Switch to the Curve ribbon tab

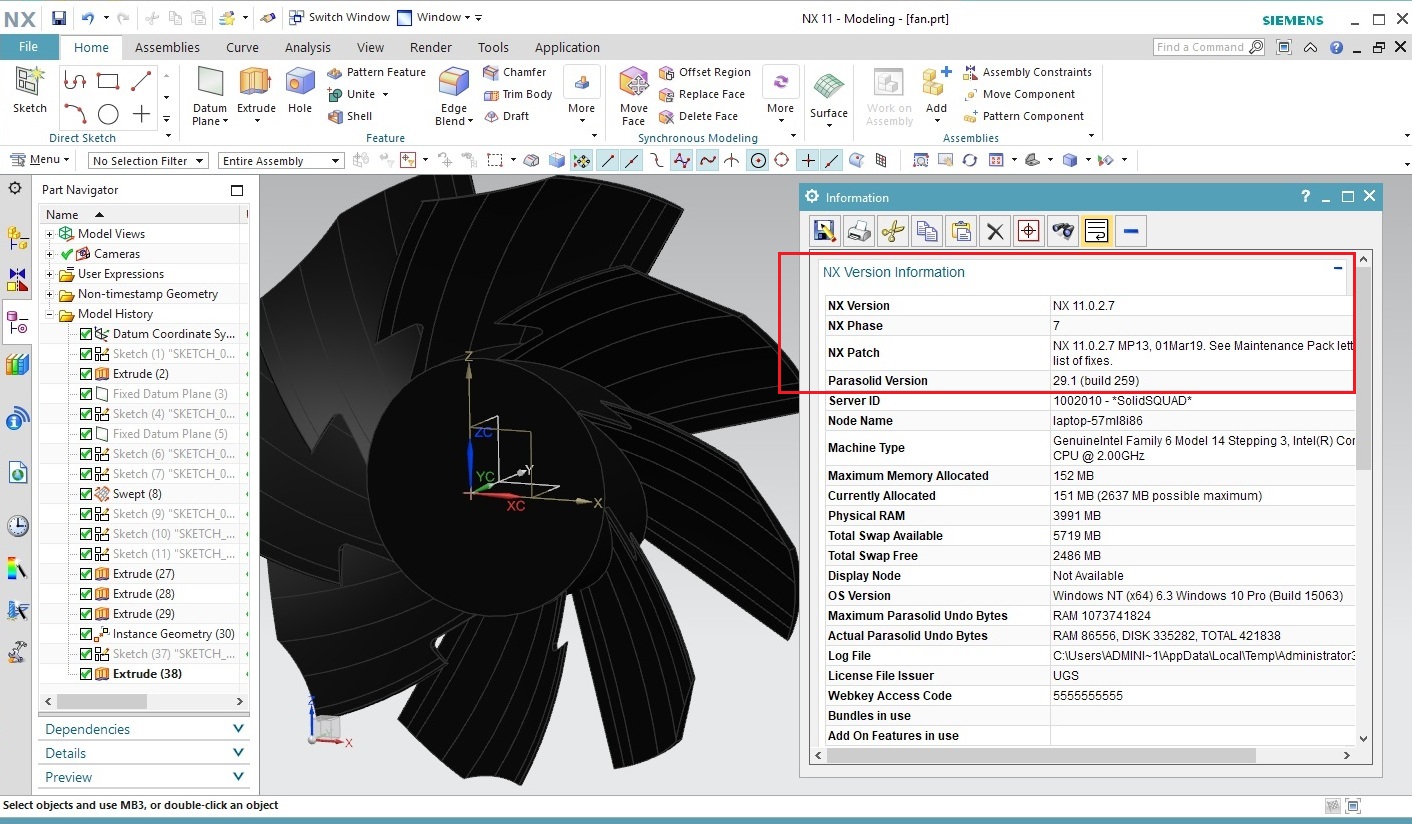coord(242,47)
